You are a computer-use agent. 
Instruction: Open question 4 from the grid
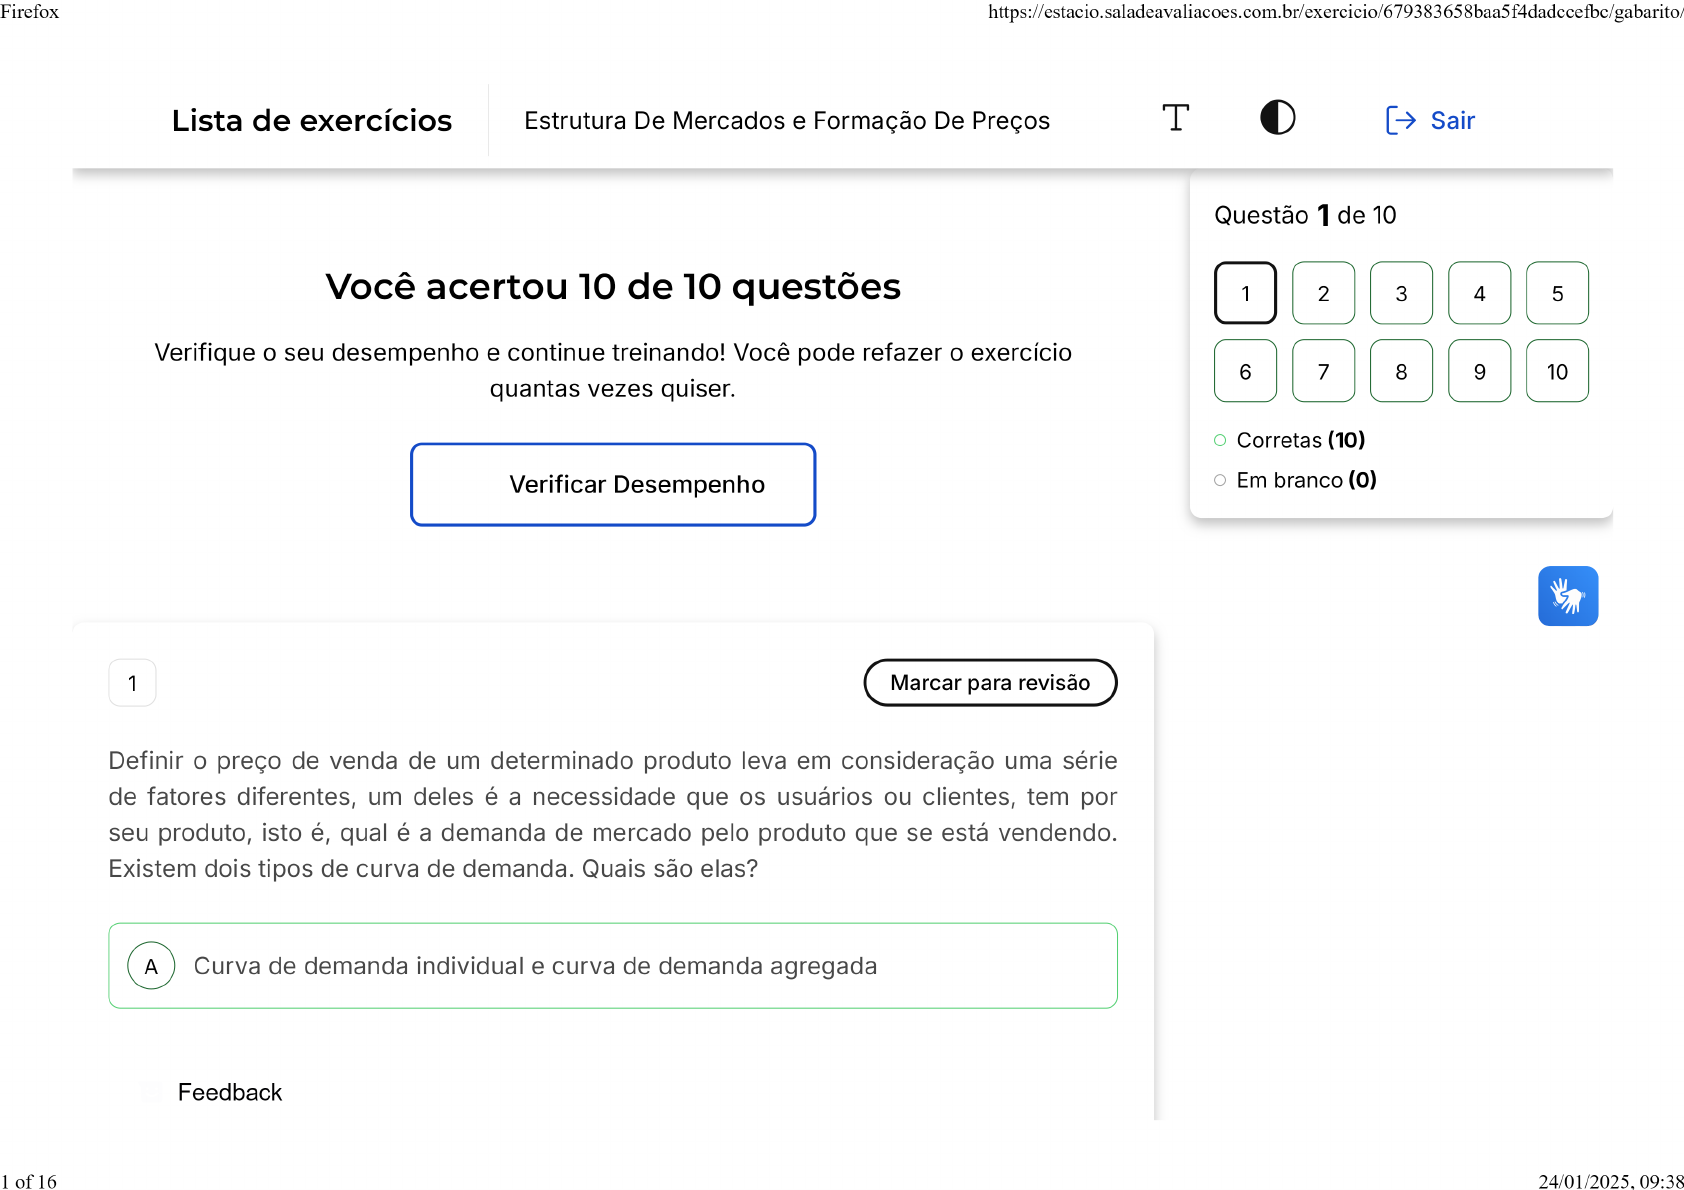point(1479,293)
